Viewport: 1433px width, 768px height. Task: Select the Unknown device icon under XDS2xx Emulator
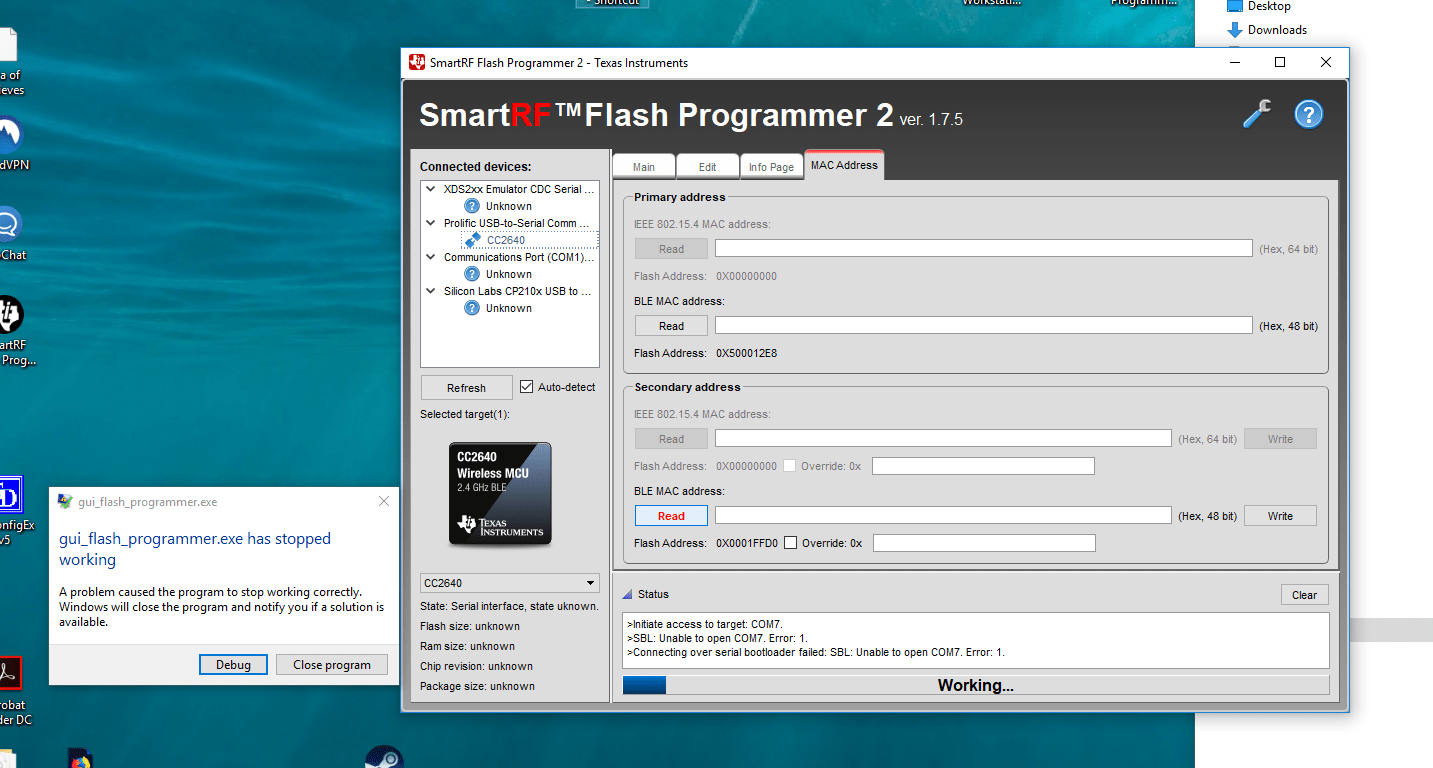(472, 206)
